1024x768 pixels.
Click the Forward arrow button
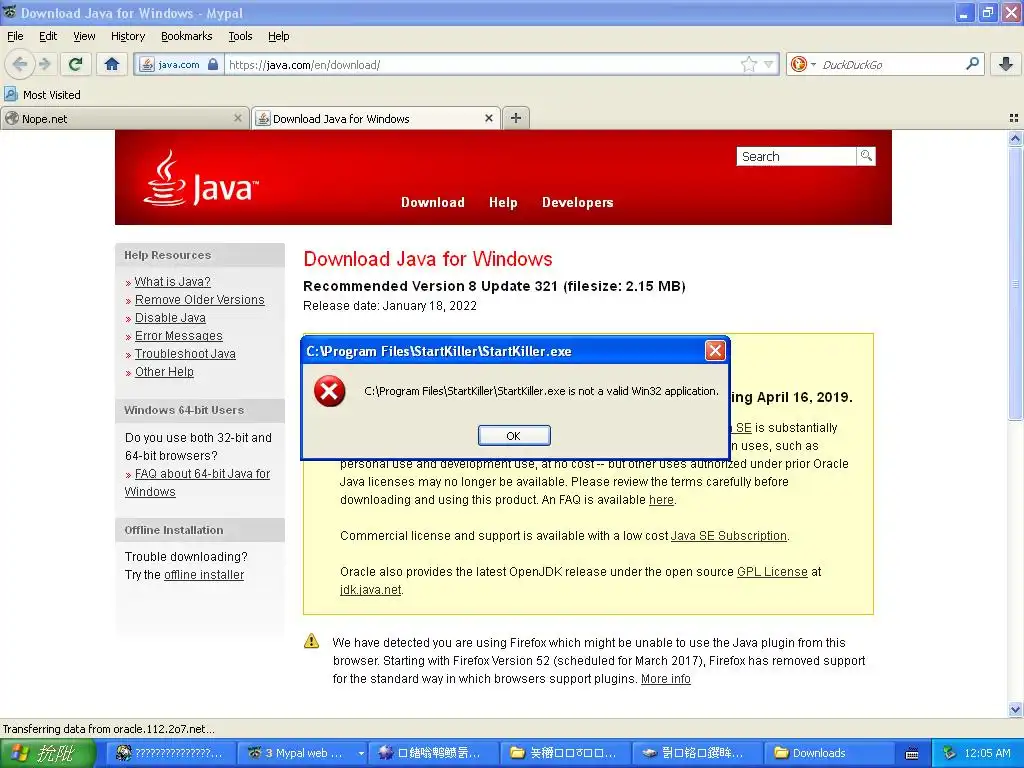(x=45, y=64)
